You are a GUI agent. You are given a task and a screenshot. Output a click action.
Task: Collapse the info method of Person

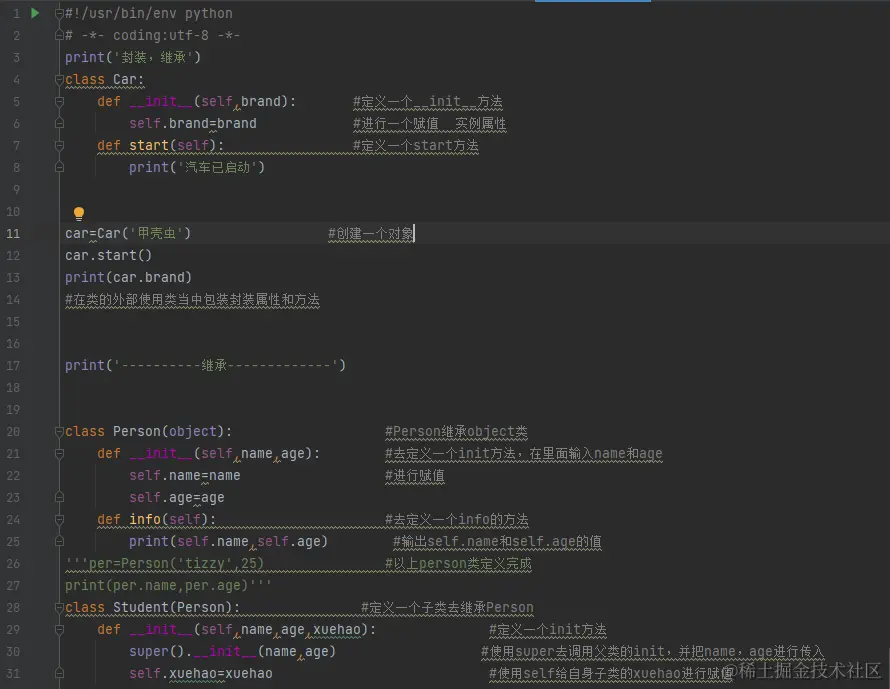(x=58, y=519)
